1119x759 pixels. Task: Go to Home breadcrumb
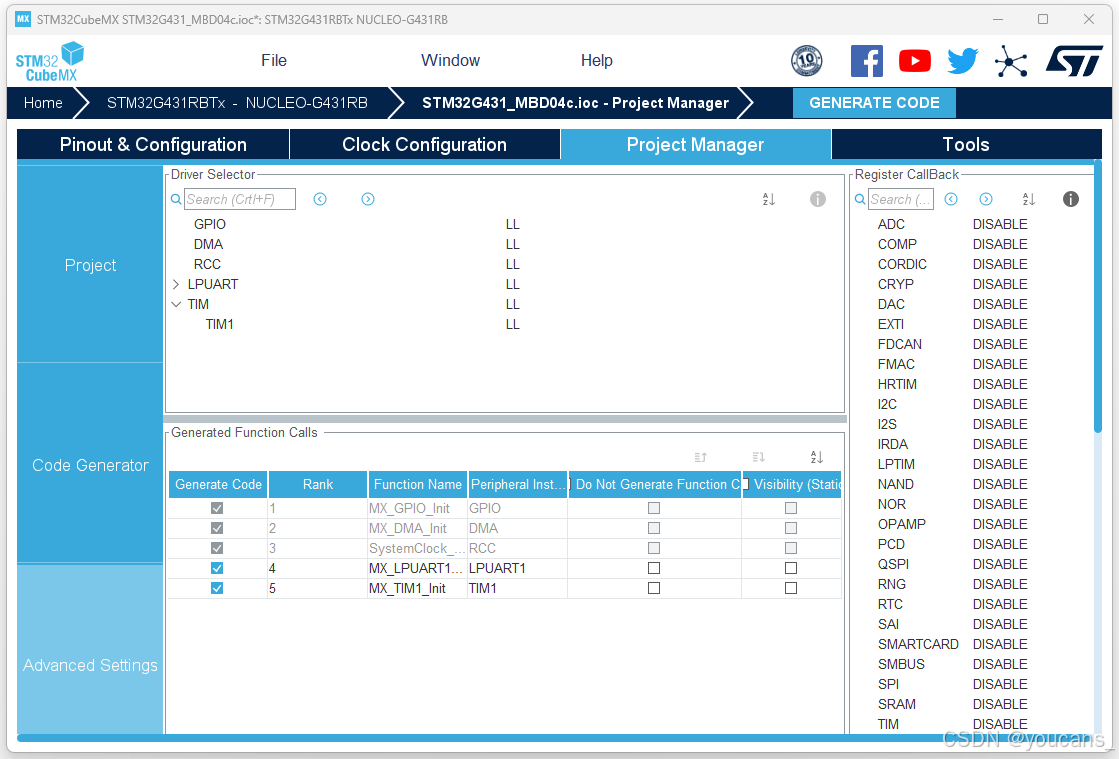click(x=44, y=103)
